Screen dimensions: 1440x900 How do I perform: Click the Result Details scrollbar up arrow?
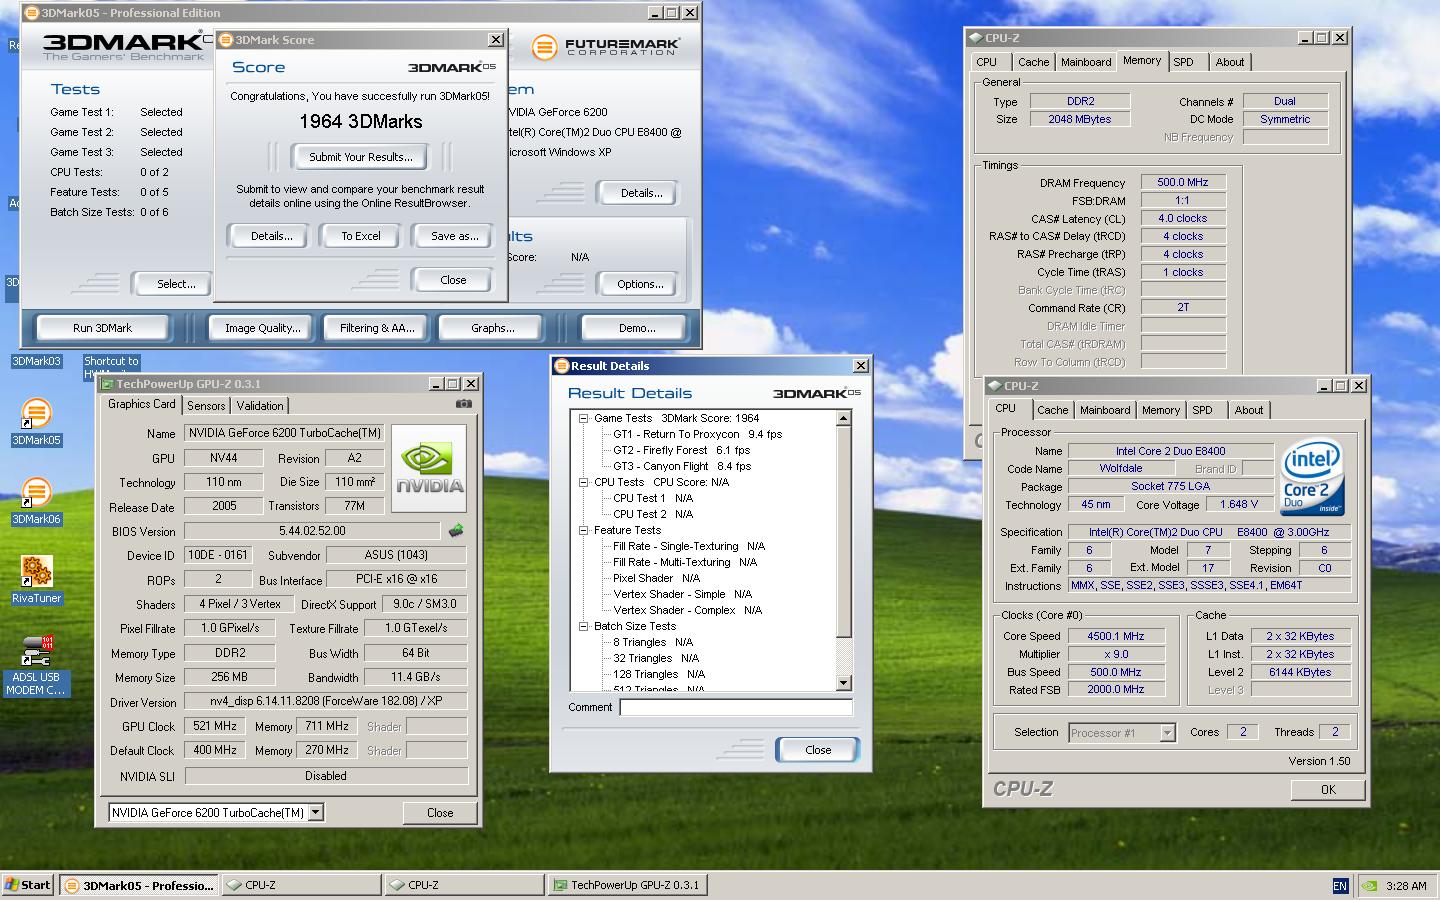tap(843, 418)
